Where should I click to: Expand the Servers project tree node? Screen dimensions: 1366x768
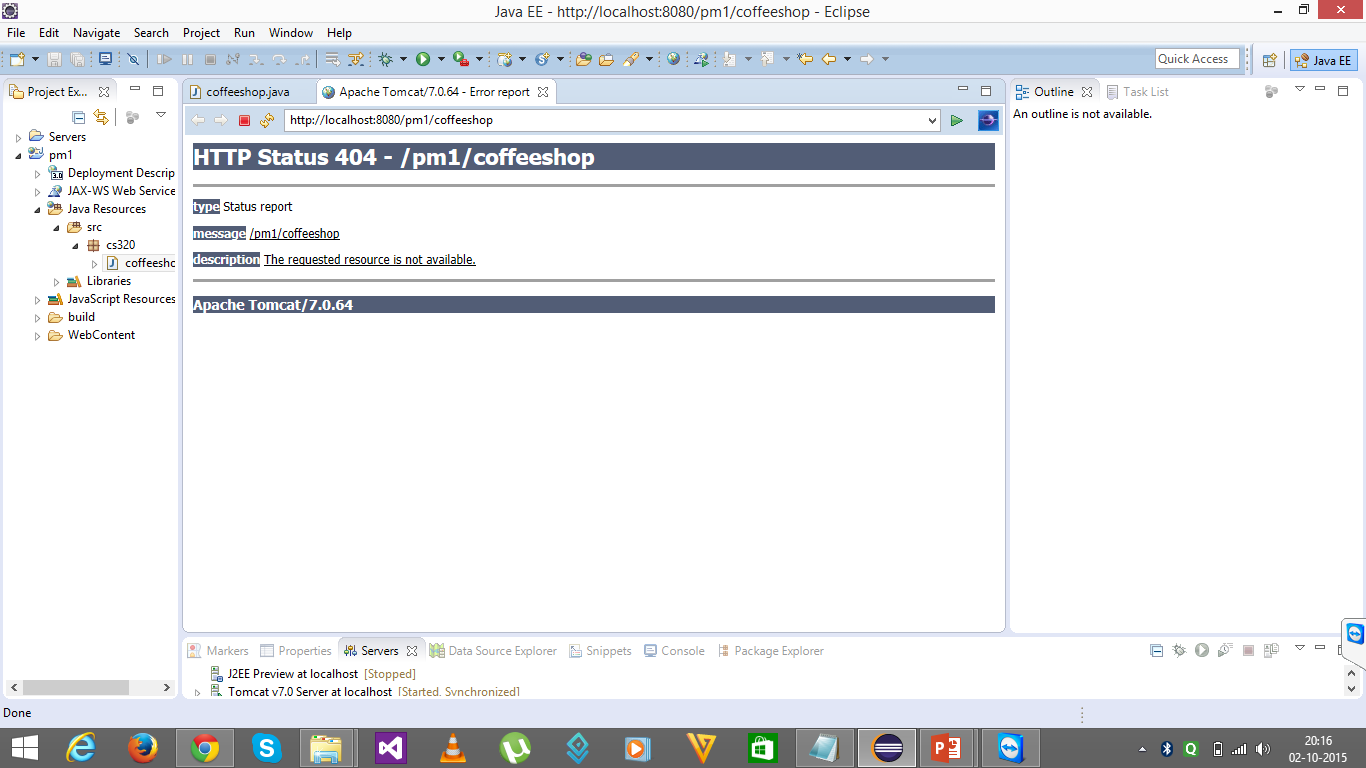pos(18,137)
